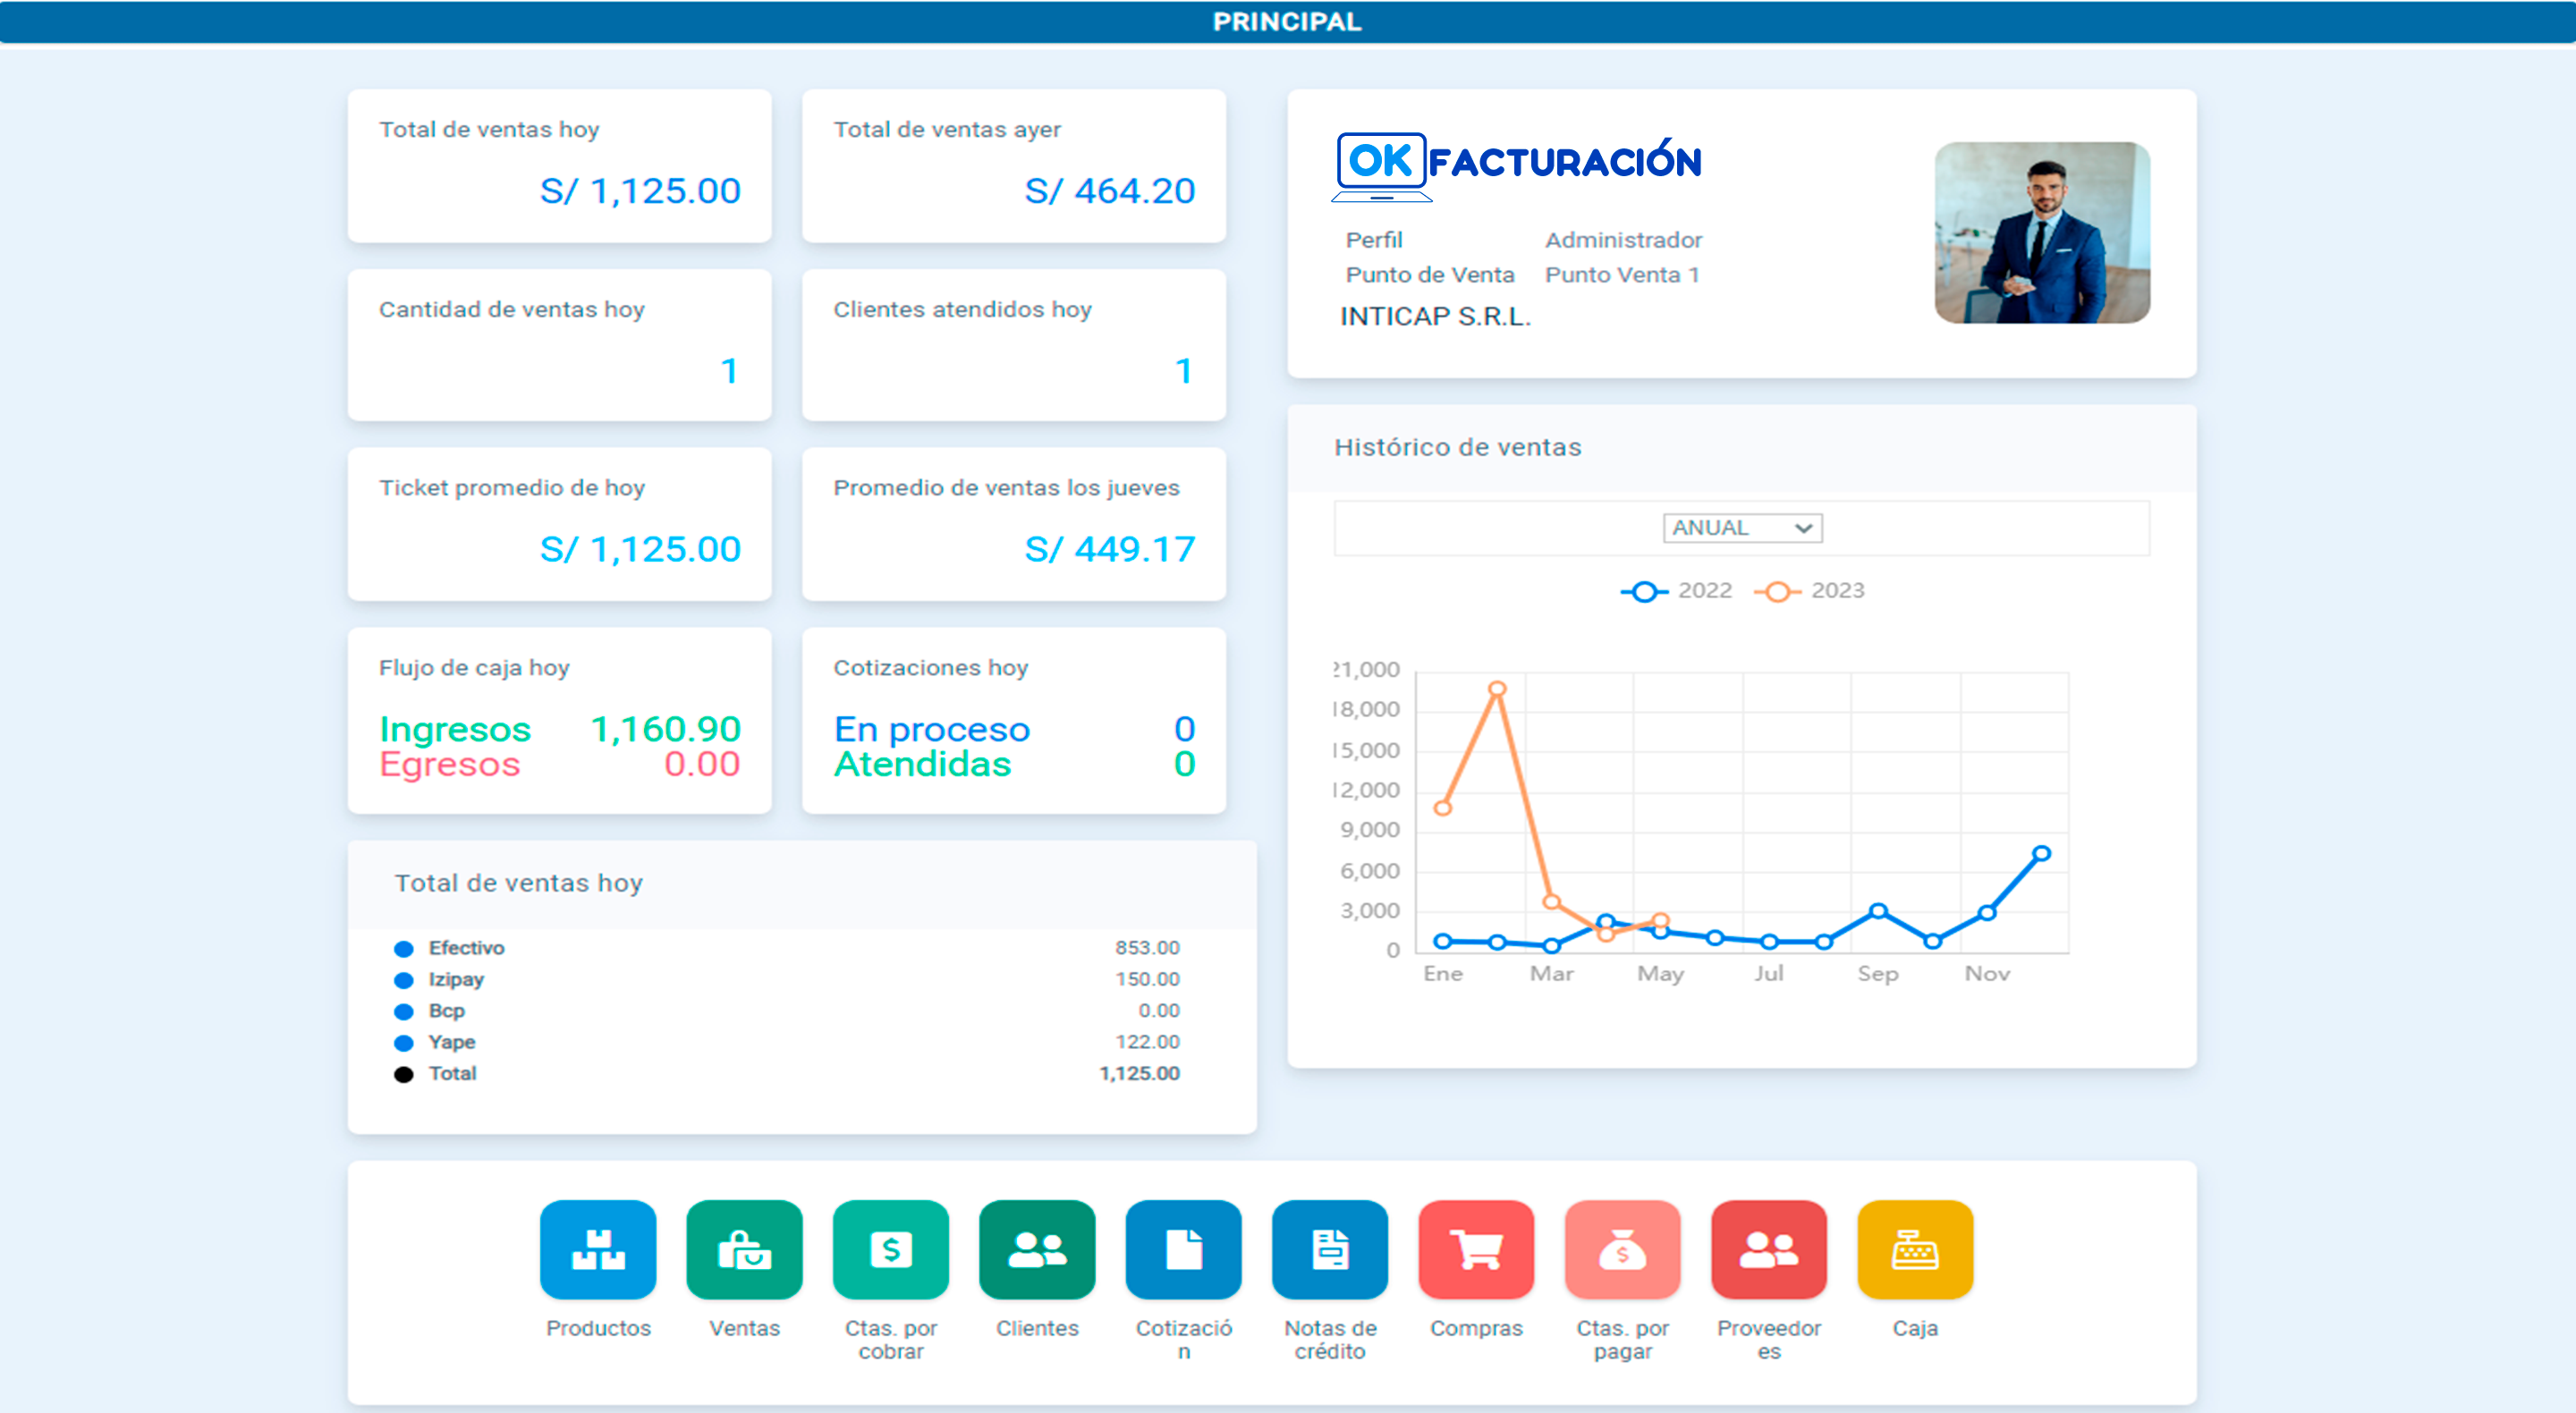Open Notas de crédito icon
This screenshot has height=1413, width=2576.
pyautogui.click(x=1329, y=1249)
